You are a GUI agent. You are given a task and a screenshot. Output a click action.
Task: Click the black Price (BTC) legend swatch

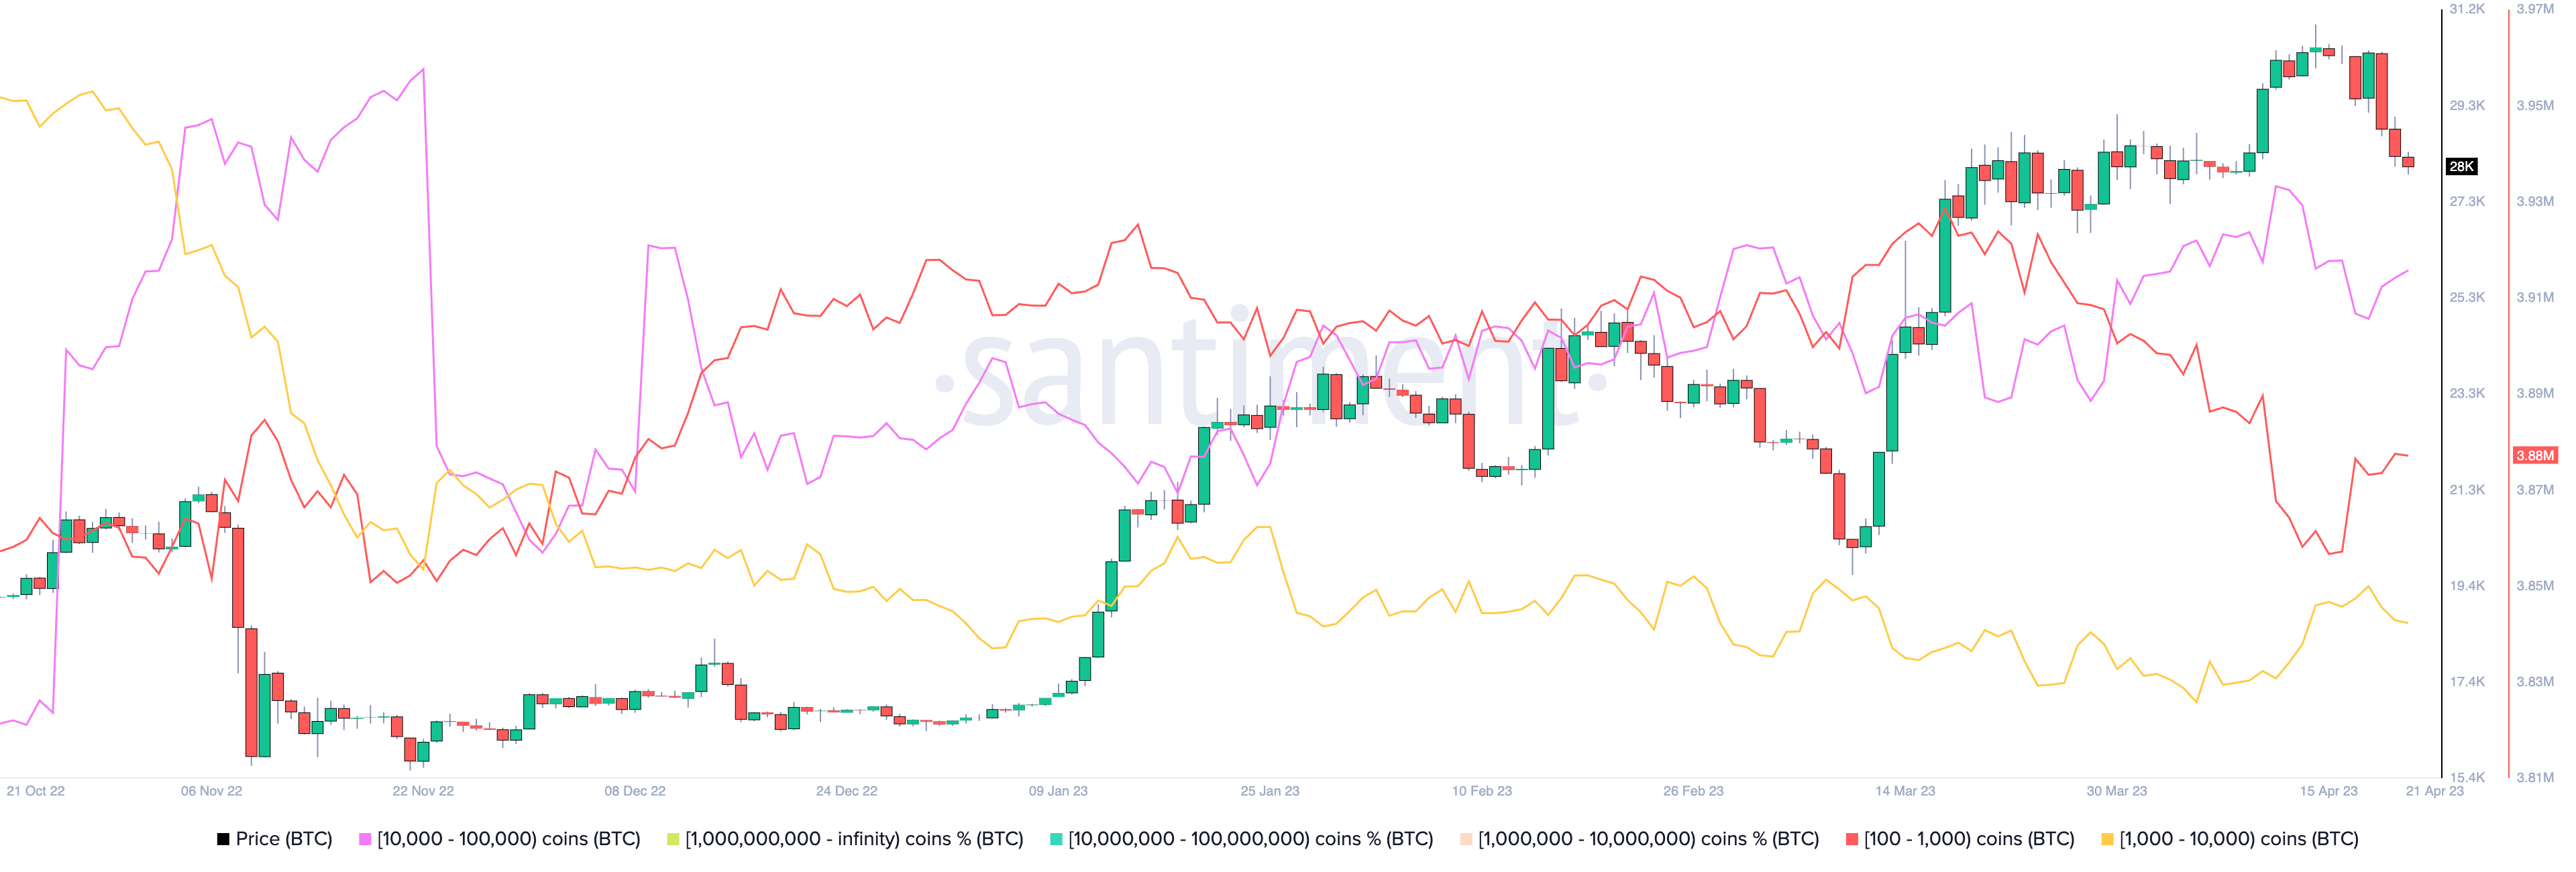pos(223,839)
